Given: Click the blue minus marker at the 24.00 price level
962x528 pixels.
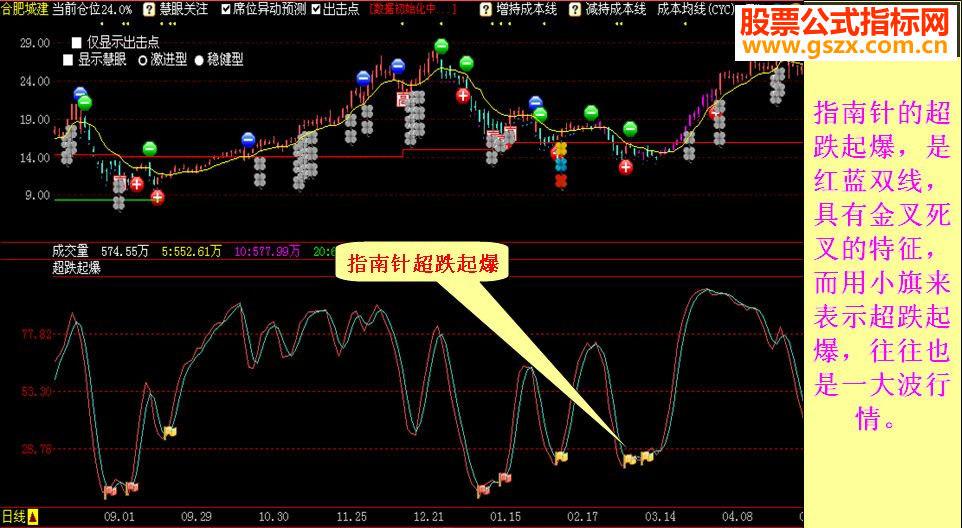Looking at the screenshot, I should pyautogui.click(x=364, y=78).
